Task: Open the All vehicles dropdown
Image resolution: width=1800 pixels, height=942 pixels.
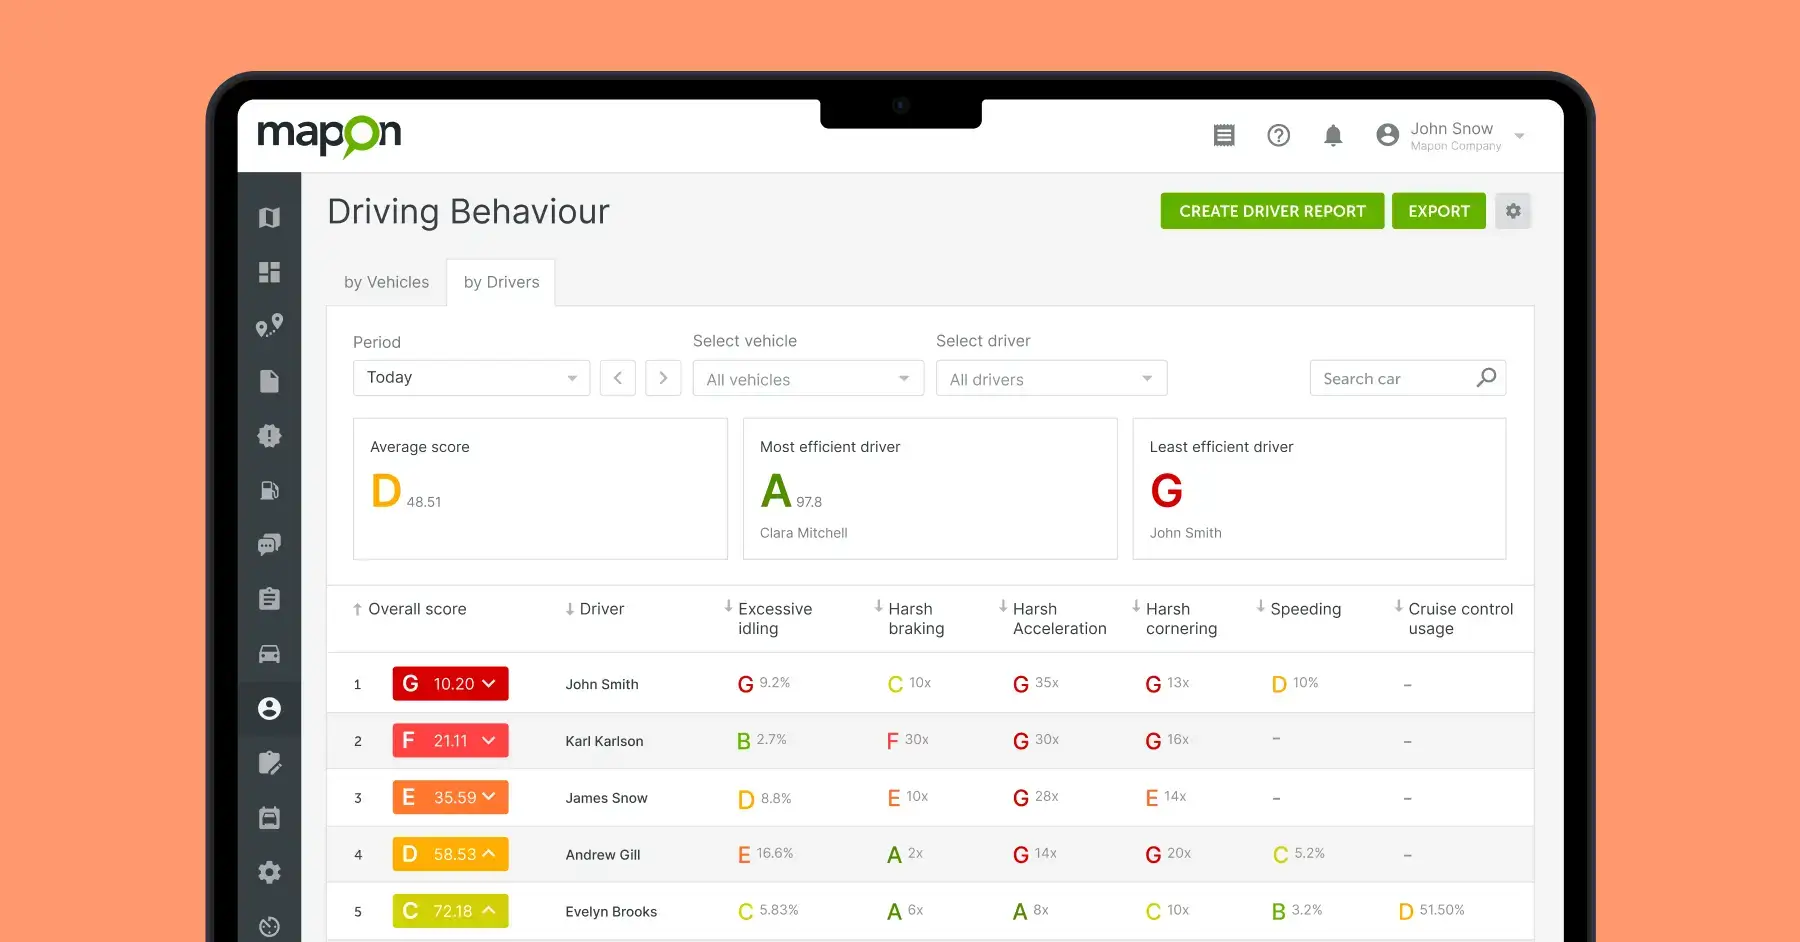Action: pos(807,379)
